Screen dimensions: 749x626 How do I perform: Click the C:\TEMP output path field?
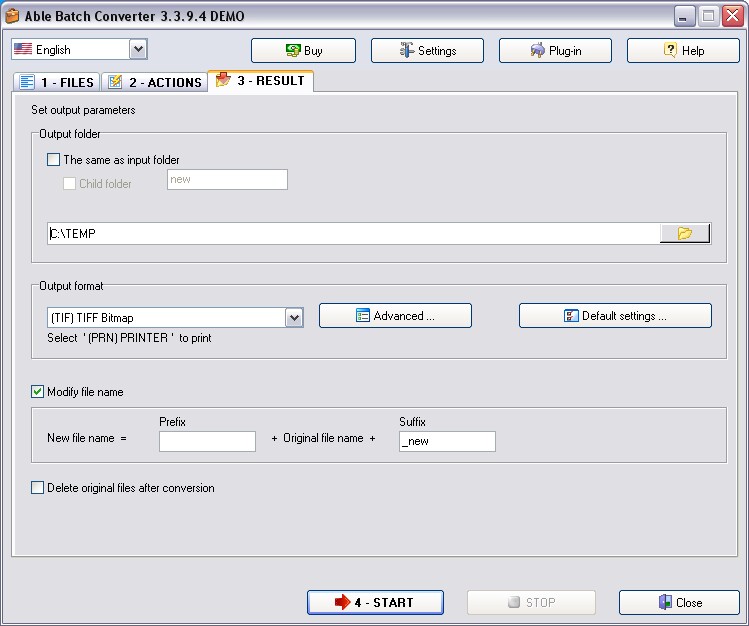coord(353,233)
